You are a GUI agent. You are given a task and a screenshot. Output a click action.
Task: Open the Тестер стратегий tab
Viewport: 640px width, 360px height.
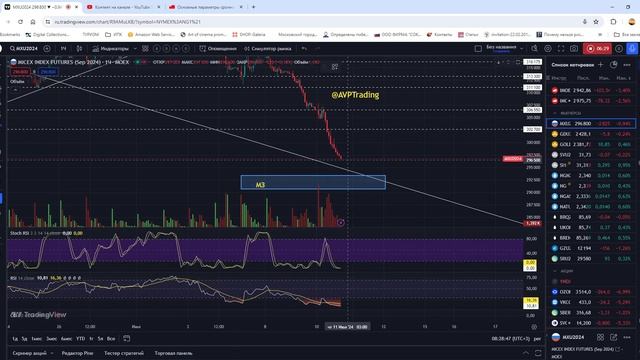124,353
